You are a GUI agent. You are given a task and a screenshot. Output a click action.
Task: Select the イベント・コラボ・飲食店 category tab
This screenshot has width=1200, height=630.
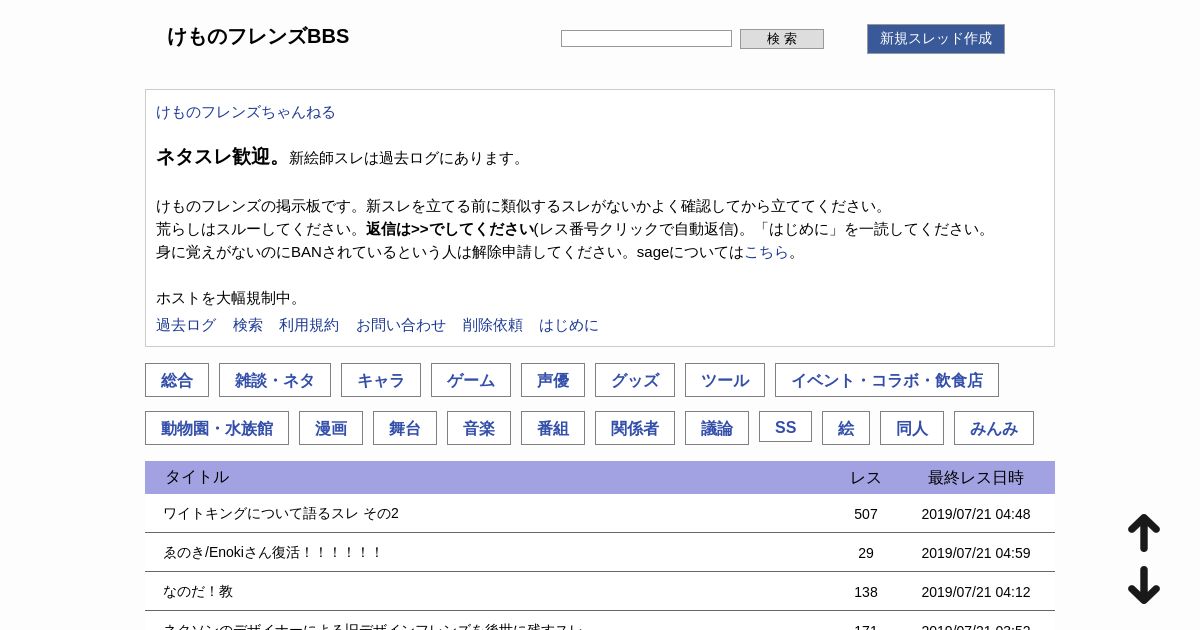coord(887,380)
